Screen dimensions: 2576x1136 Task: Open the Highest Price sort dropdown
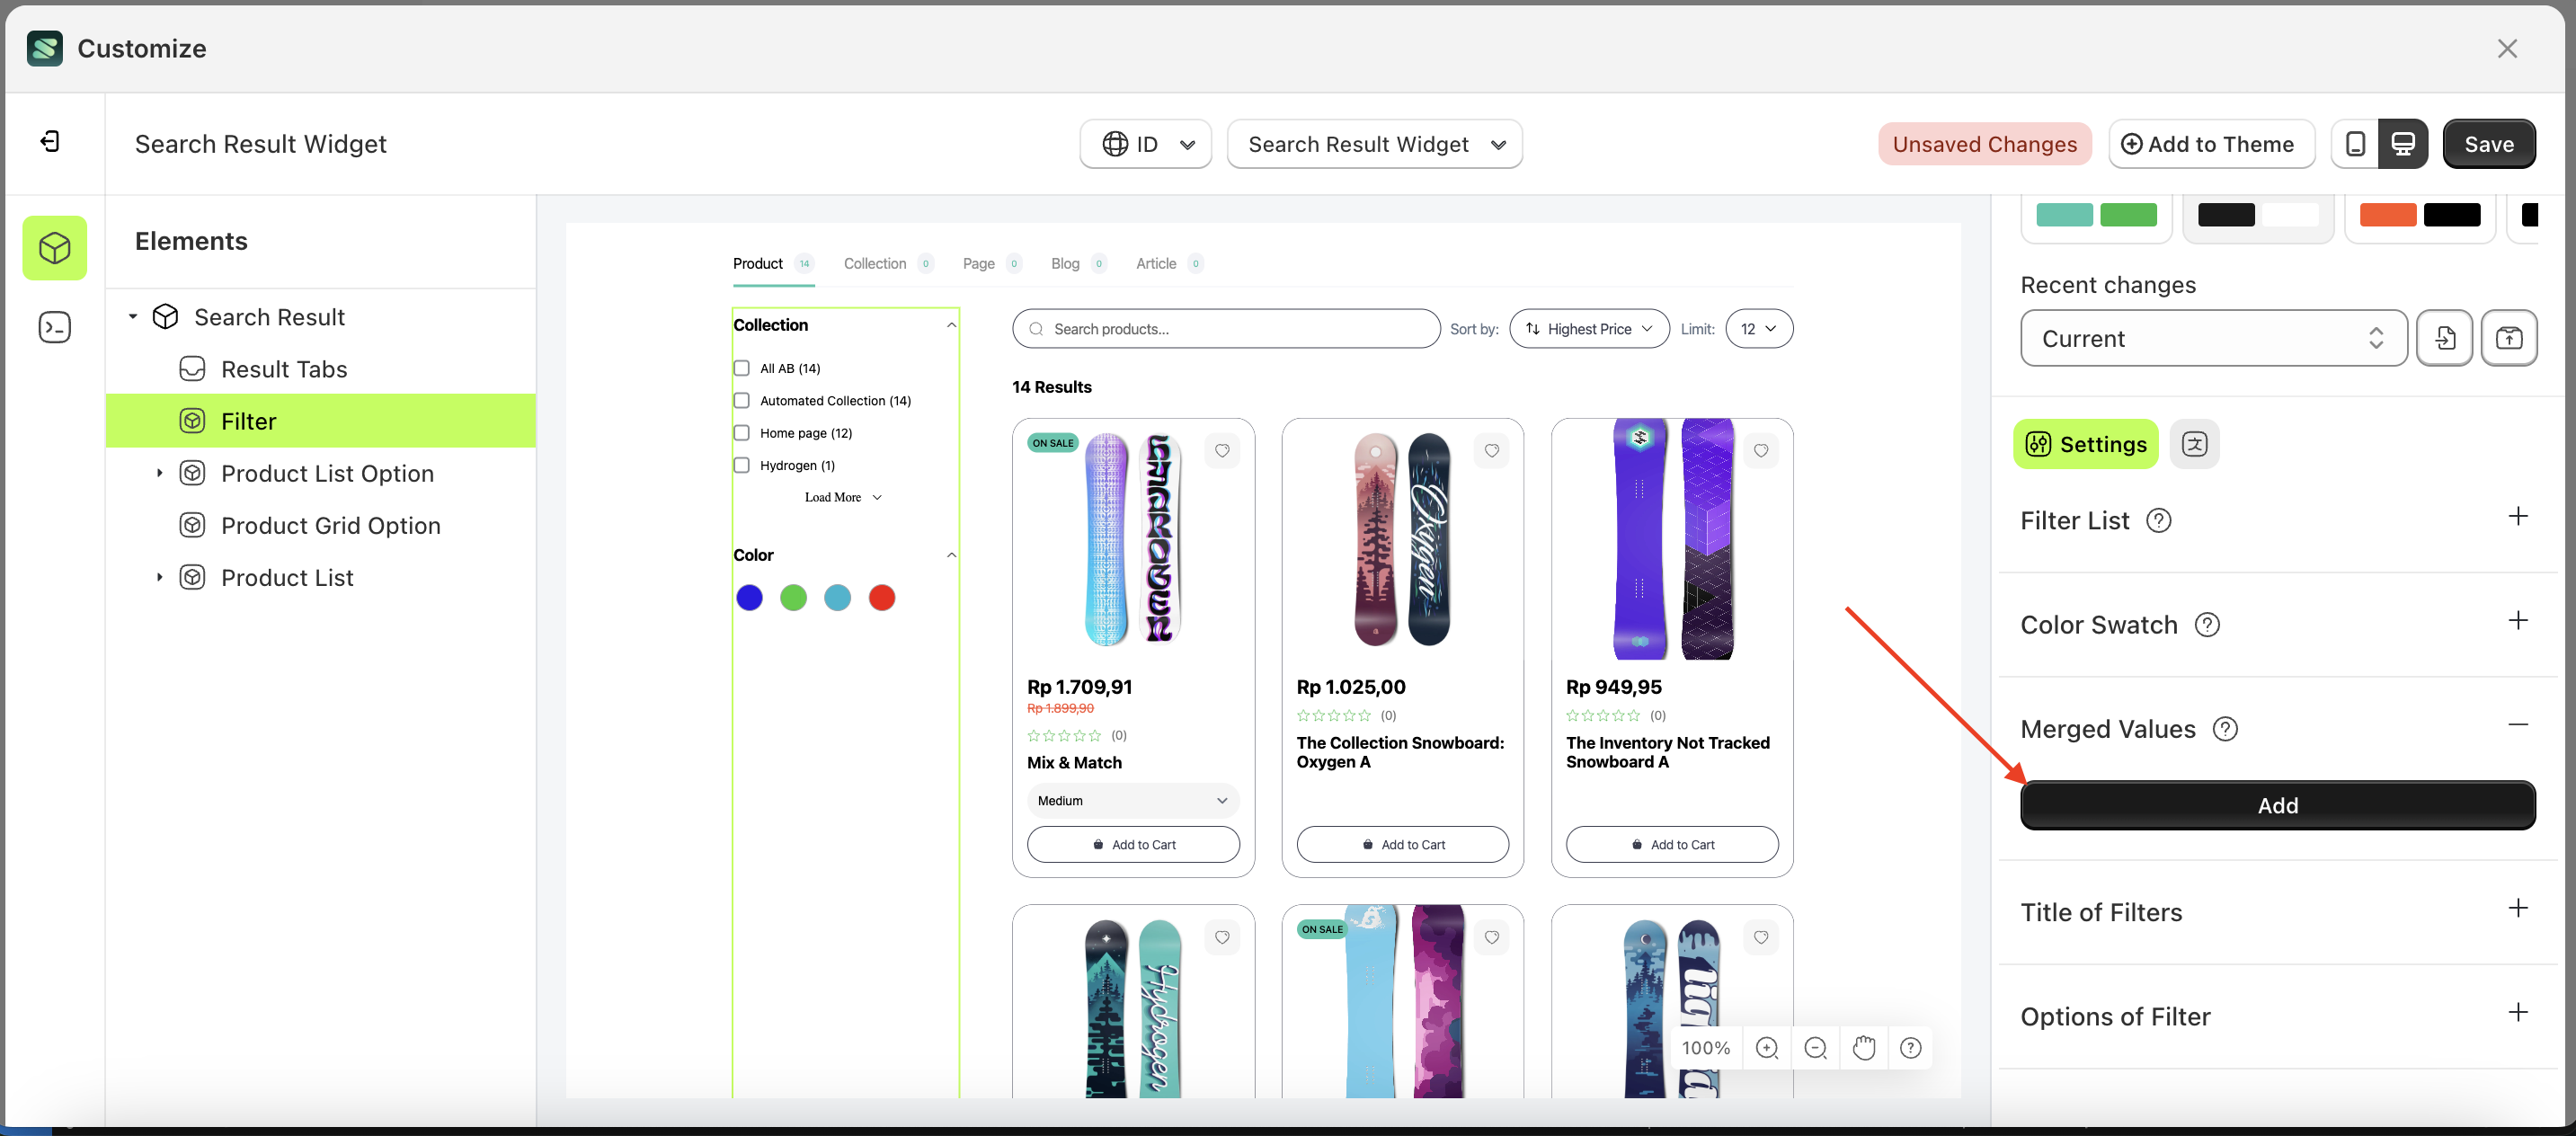(1588, 328)
